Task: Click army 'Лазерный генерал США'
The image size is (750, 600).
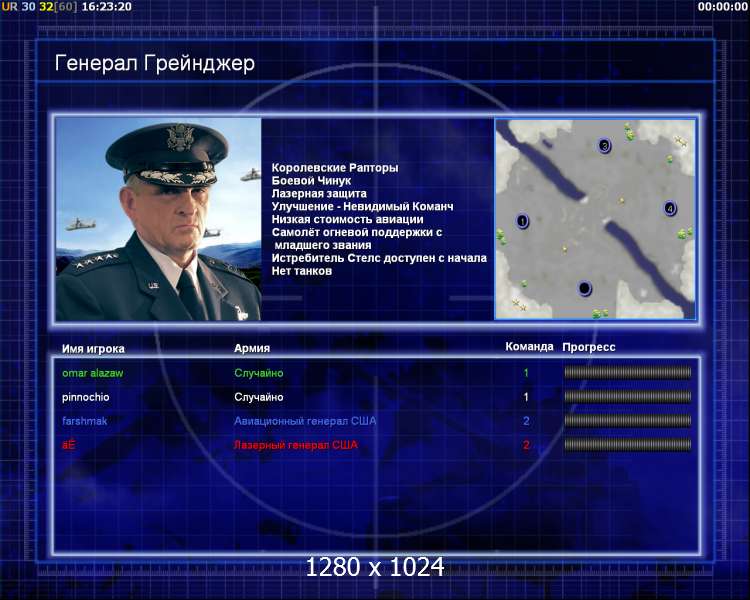Action: coord(296,445)
